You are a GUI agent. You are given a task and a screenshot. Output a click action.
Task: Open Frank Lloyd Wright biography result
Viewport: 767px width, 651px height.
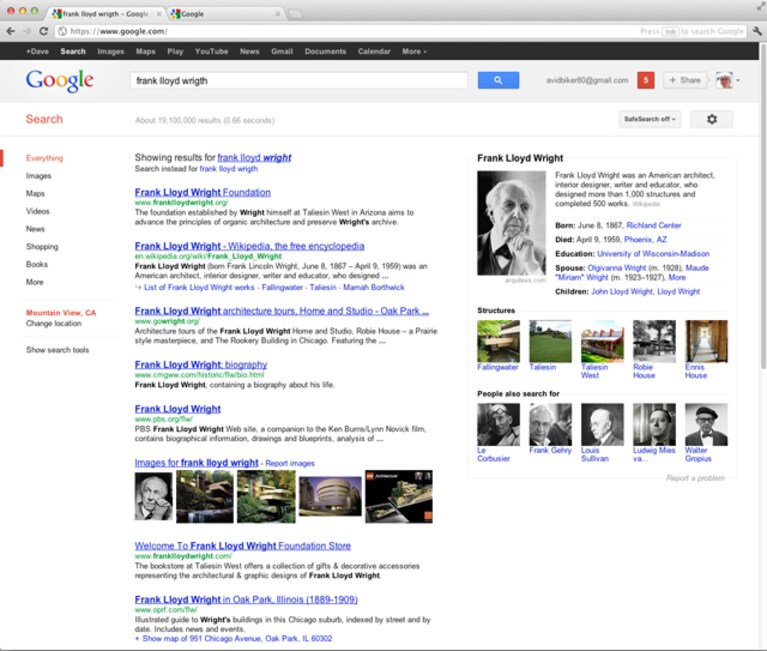[x=201, y=365]
